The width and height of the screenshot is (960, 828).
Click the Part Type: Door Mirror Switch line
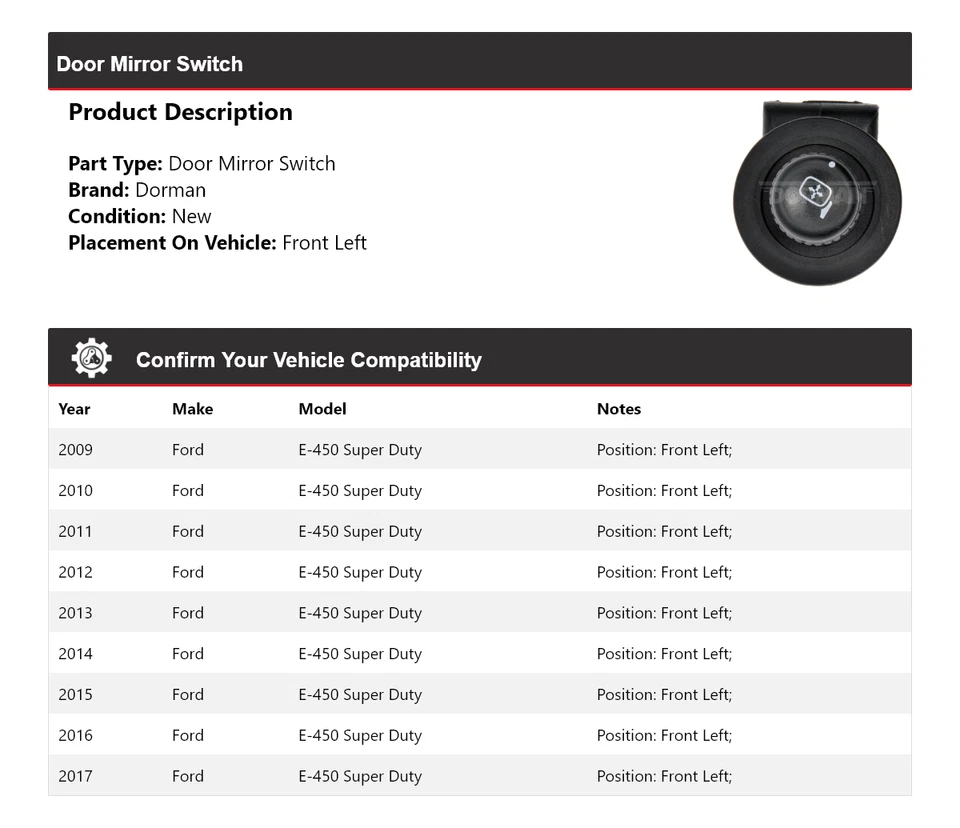tap(202, 164)
